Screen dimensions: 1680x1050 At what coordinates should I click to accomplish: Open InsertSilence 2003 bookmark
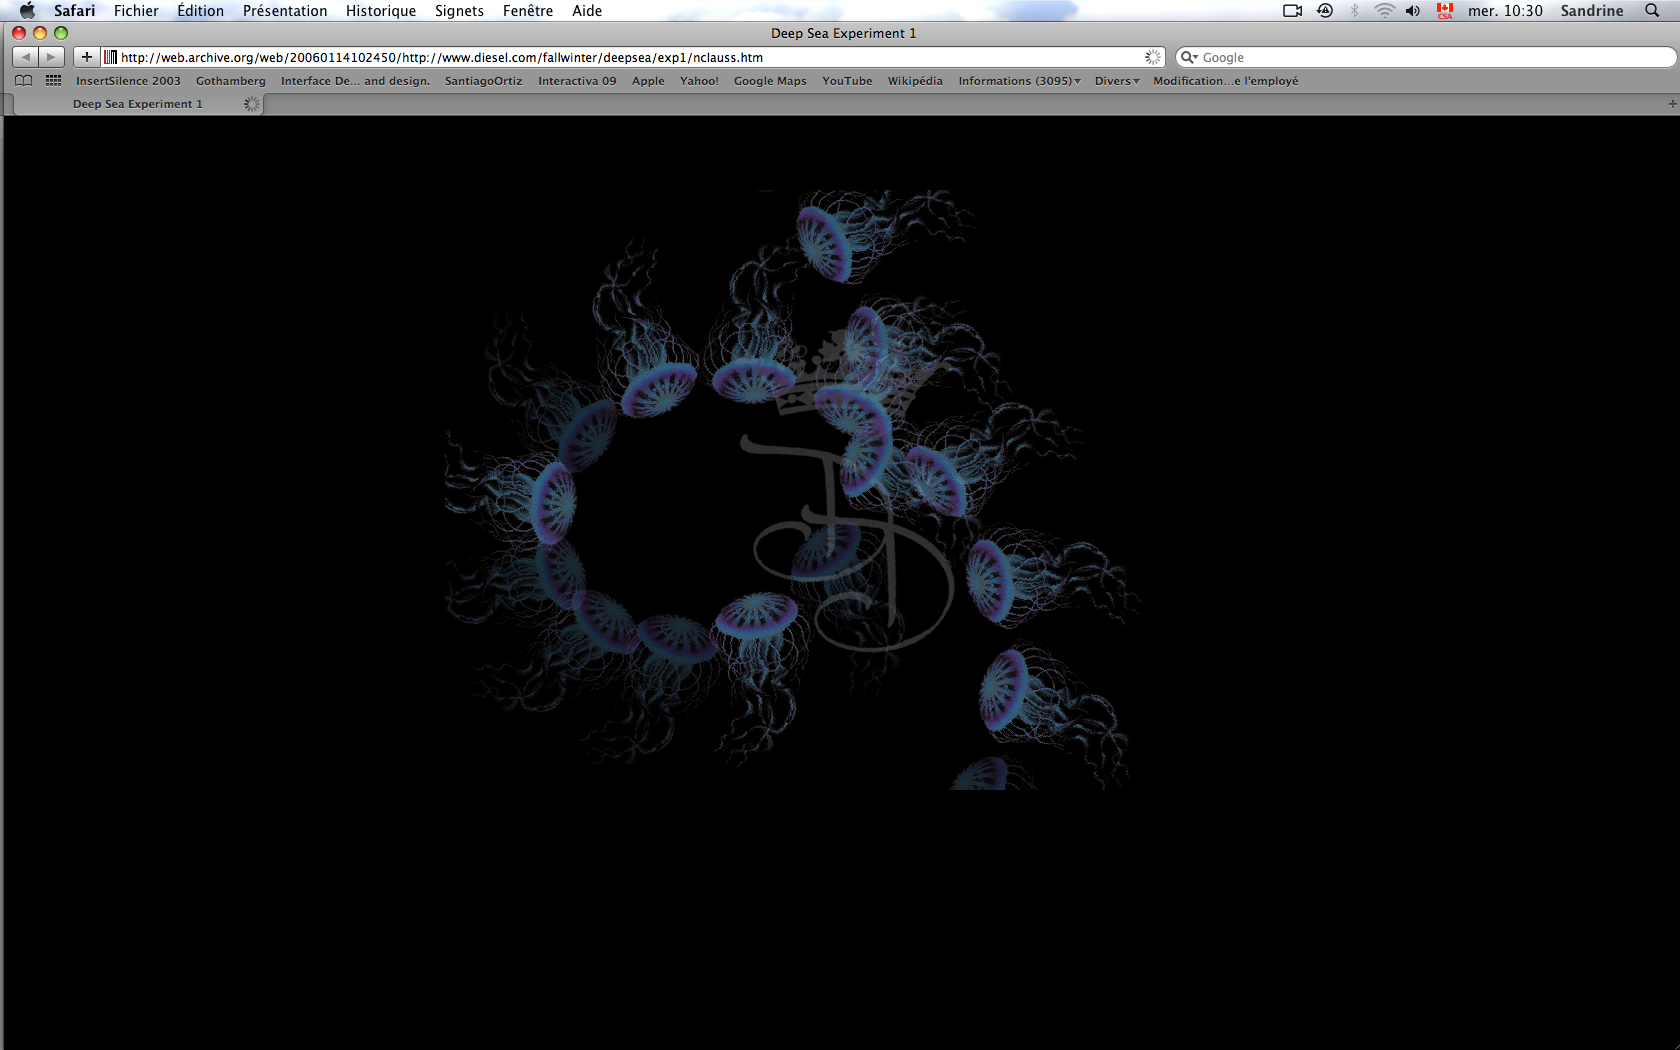coord(128,81)
